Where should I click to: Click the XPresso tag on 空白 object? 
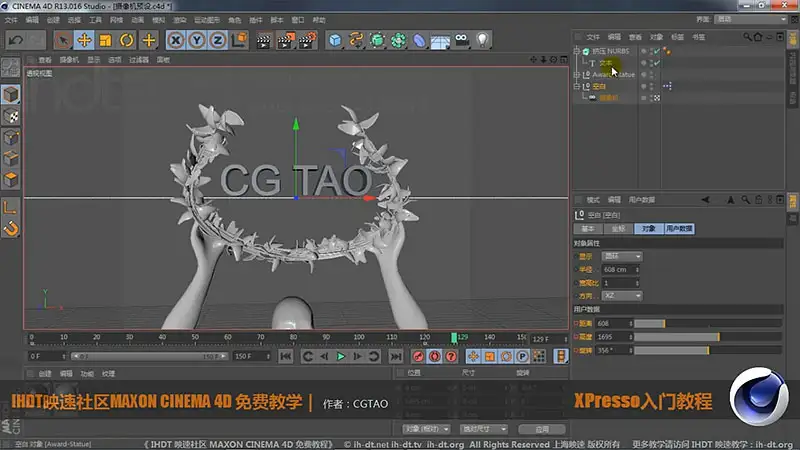pos(667,86)
